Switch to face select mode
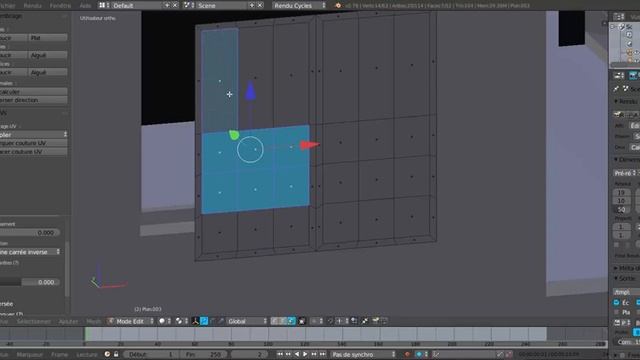The image size is (640, 360). pyautogui.click(x=291, y=321)
